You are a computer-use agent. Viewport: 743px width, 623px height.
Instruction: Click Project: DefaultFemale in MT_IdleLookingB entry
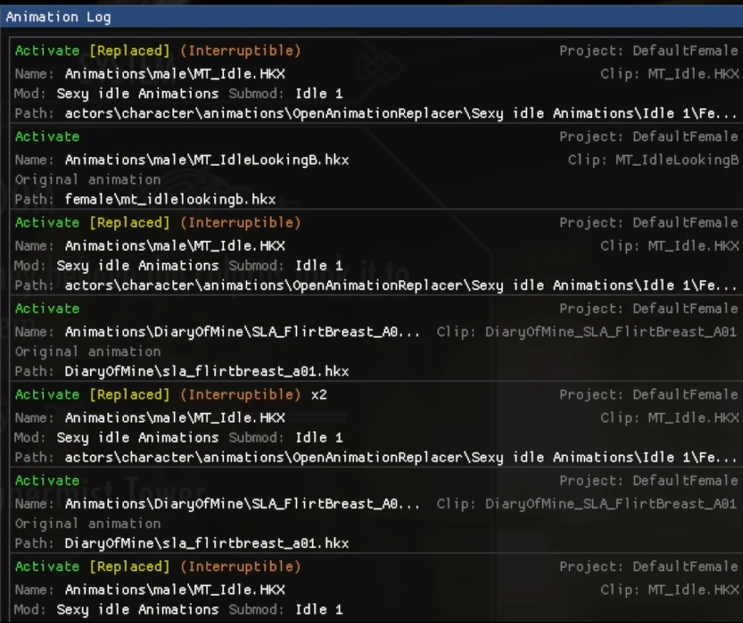point(649,137)
